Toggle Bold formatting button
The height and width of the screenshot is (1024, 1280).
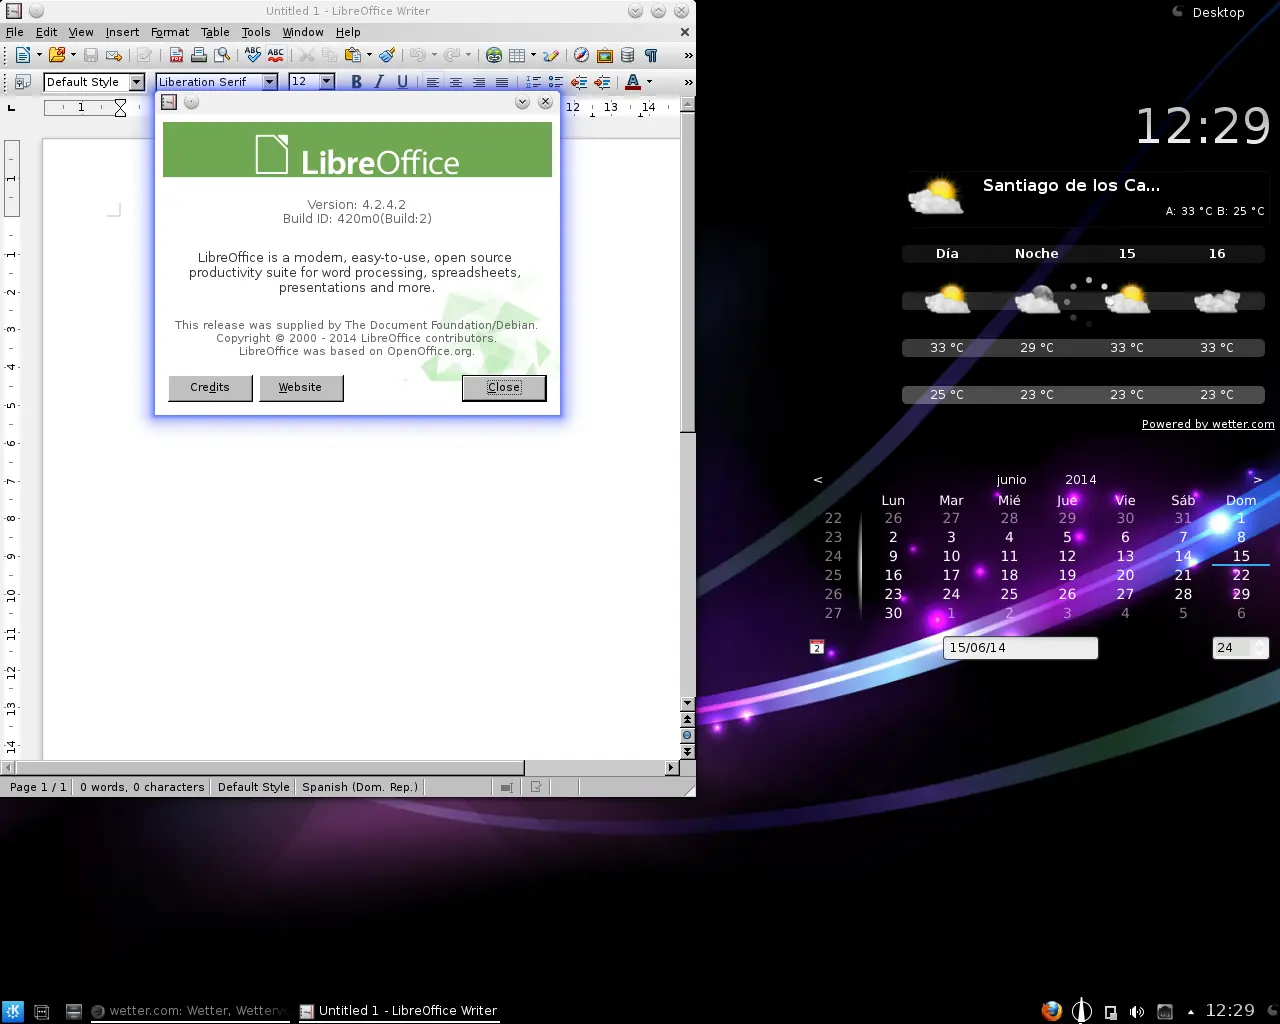pos(356,82)
